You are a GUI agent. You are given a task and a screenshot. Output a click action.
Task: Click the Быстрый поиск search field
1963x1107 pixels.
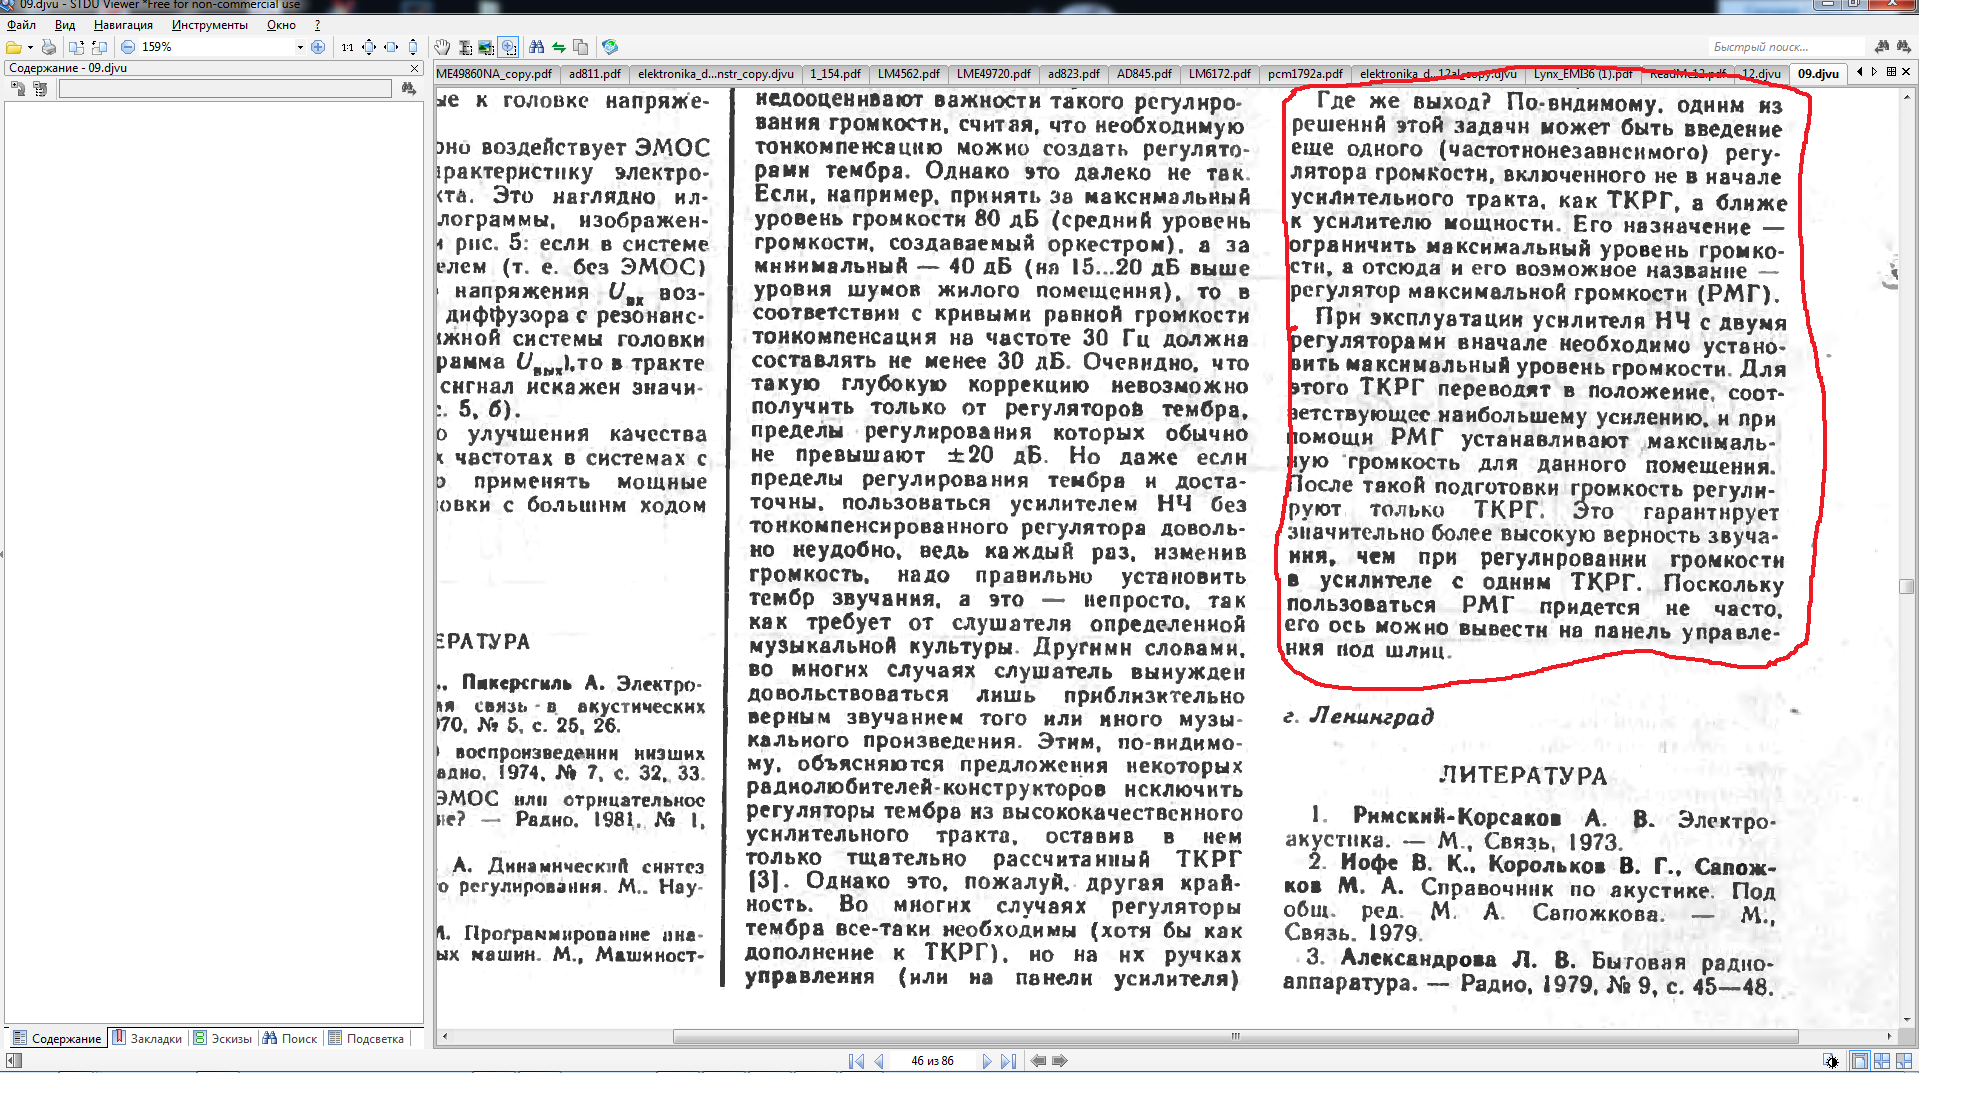pos(1785,47)
